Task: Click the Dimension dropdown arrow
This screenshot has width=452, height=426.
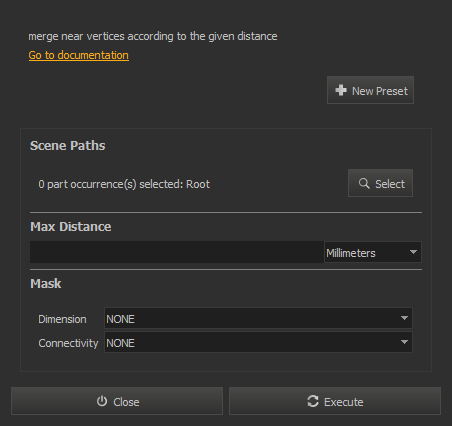Action: (x=404, y=318)
